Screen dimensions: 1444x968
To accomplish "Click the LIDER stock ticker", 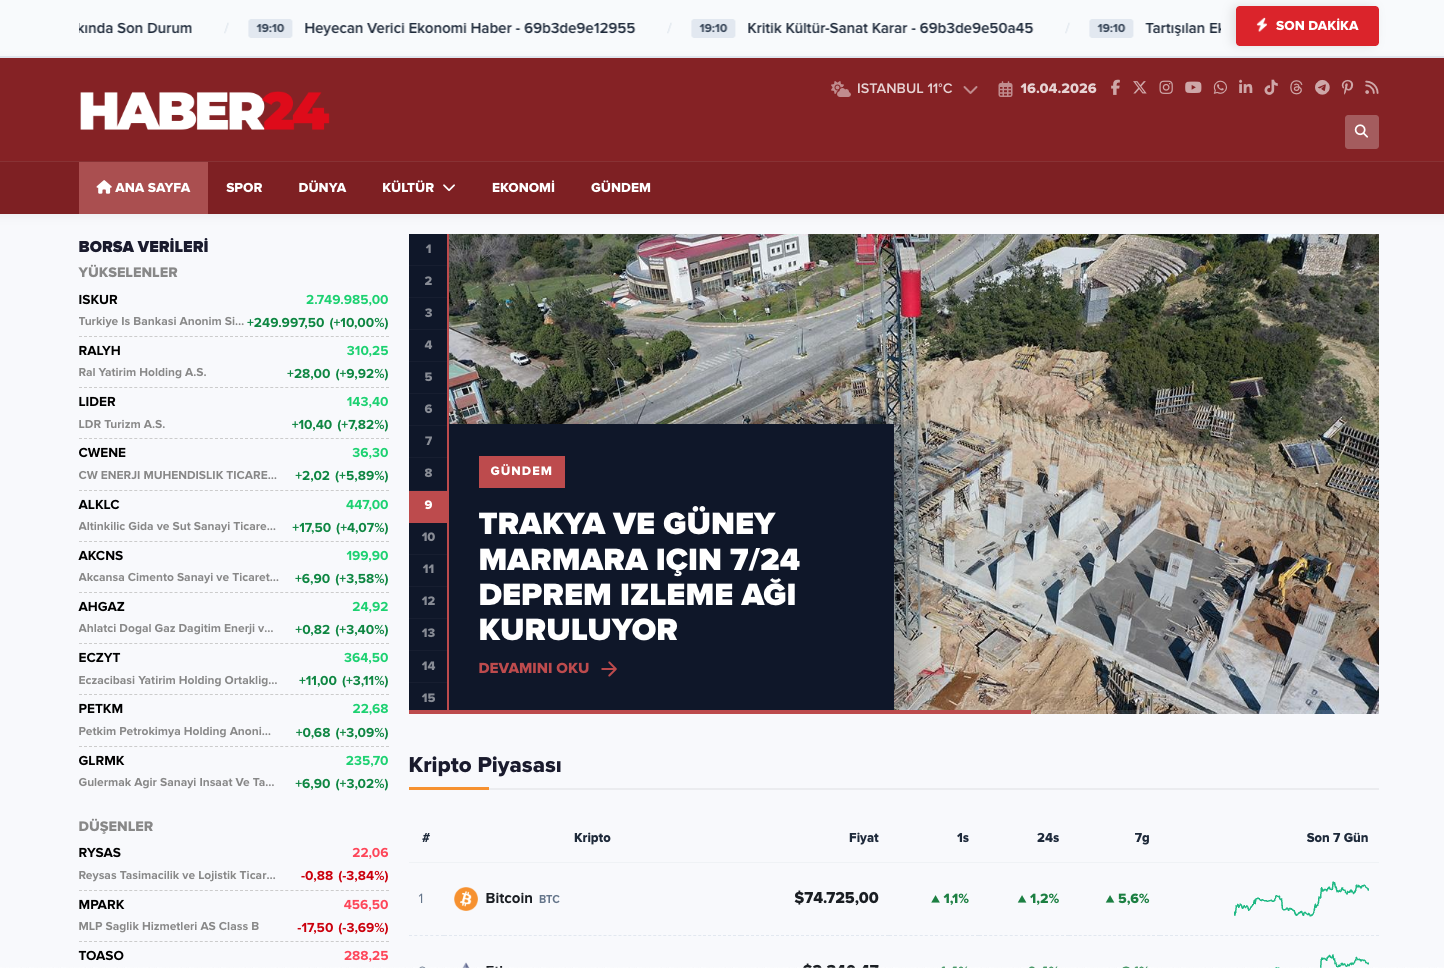I will pyautogui.click(x=97, y=402).
